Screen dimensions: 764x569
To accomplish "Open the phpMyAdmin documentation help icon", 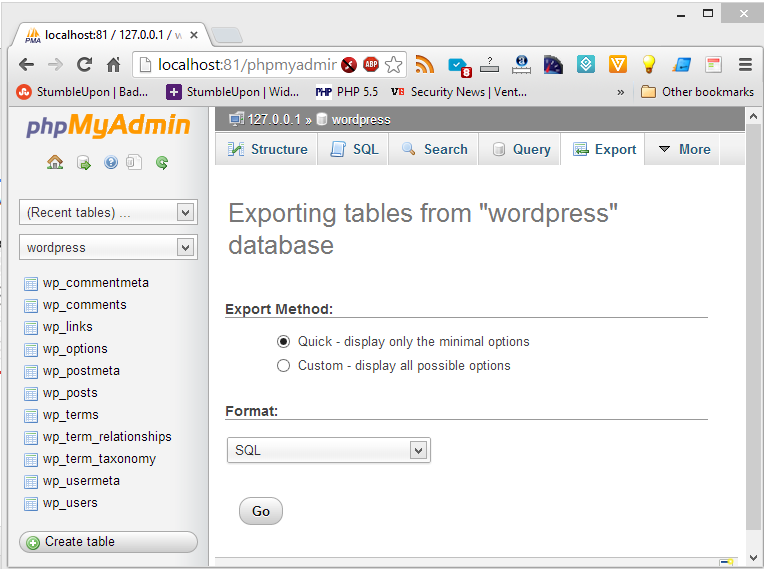I will 111,162.
